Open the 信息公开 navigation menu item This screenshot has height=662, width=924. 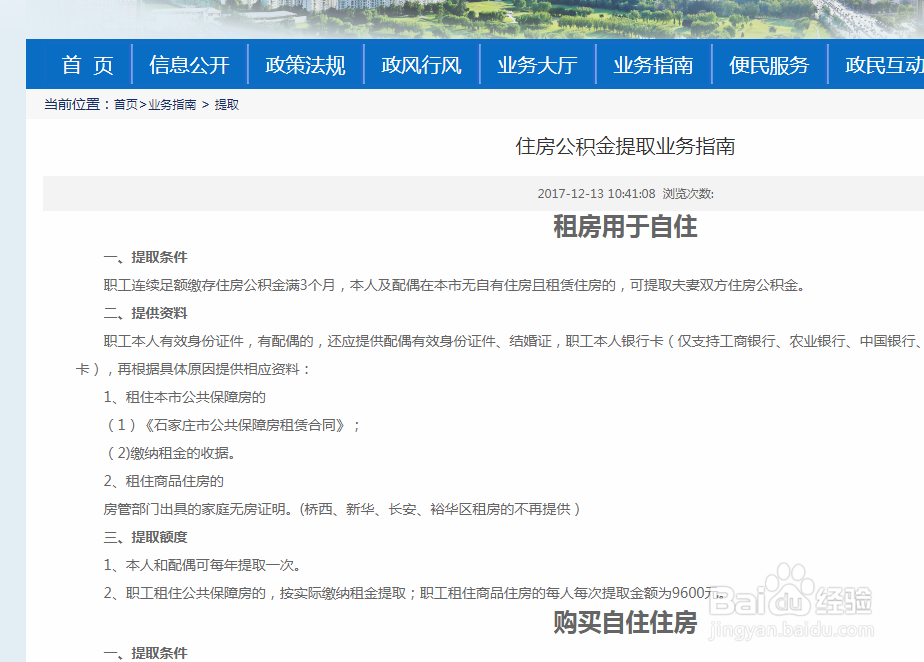pyautogui.click(x=190, y=63)
